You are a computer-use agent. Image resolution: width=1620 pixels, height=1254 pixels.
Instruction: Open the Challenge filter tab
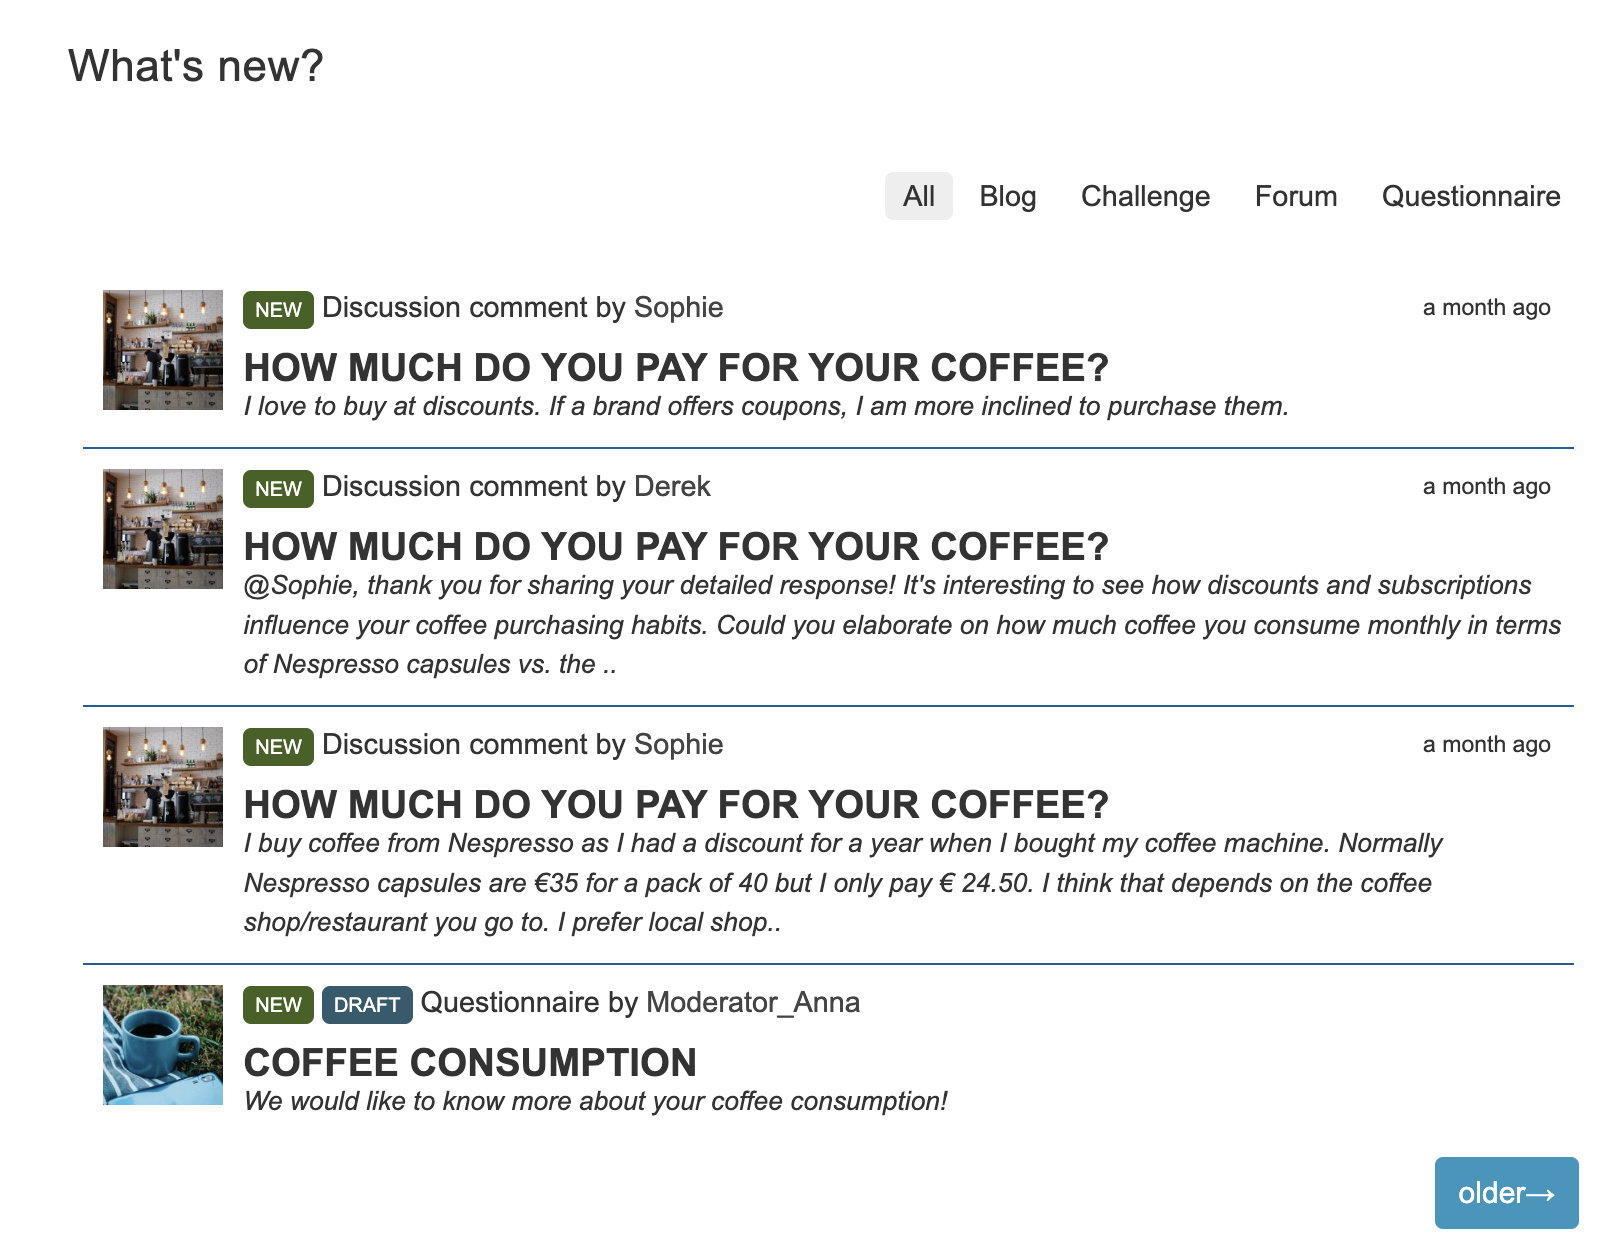click(x=1145, y=196)
